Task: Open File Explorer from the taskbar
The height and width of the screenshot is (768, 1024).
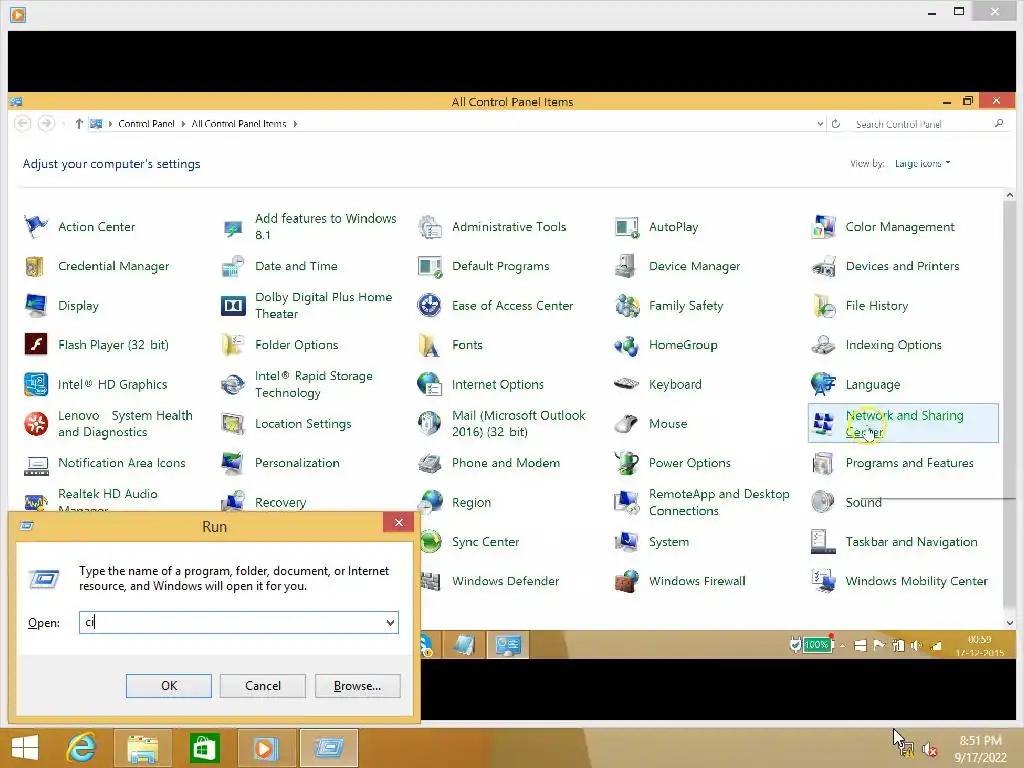Action: [x=142, y=748]
